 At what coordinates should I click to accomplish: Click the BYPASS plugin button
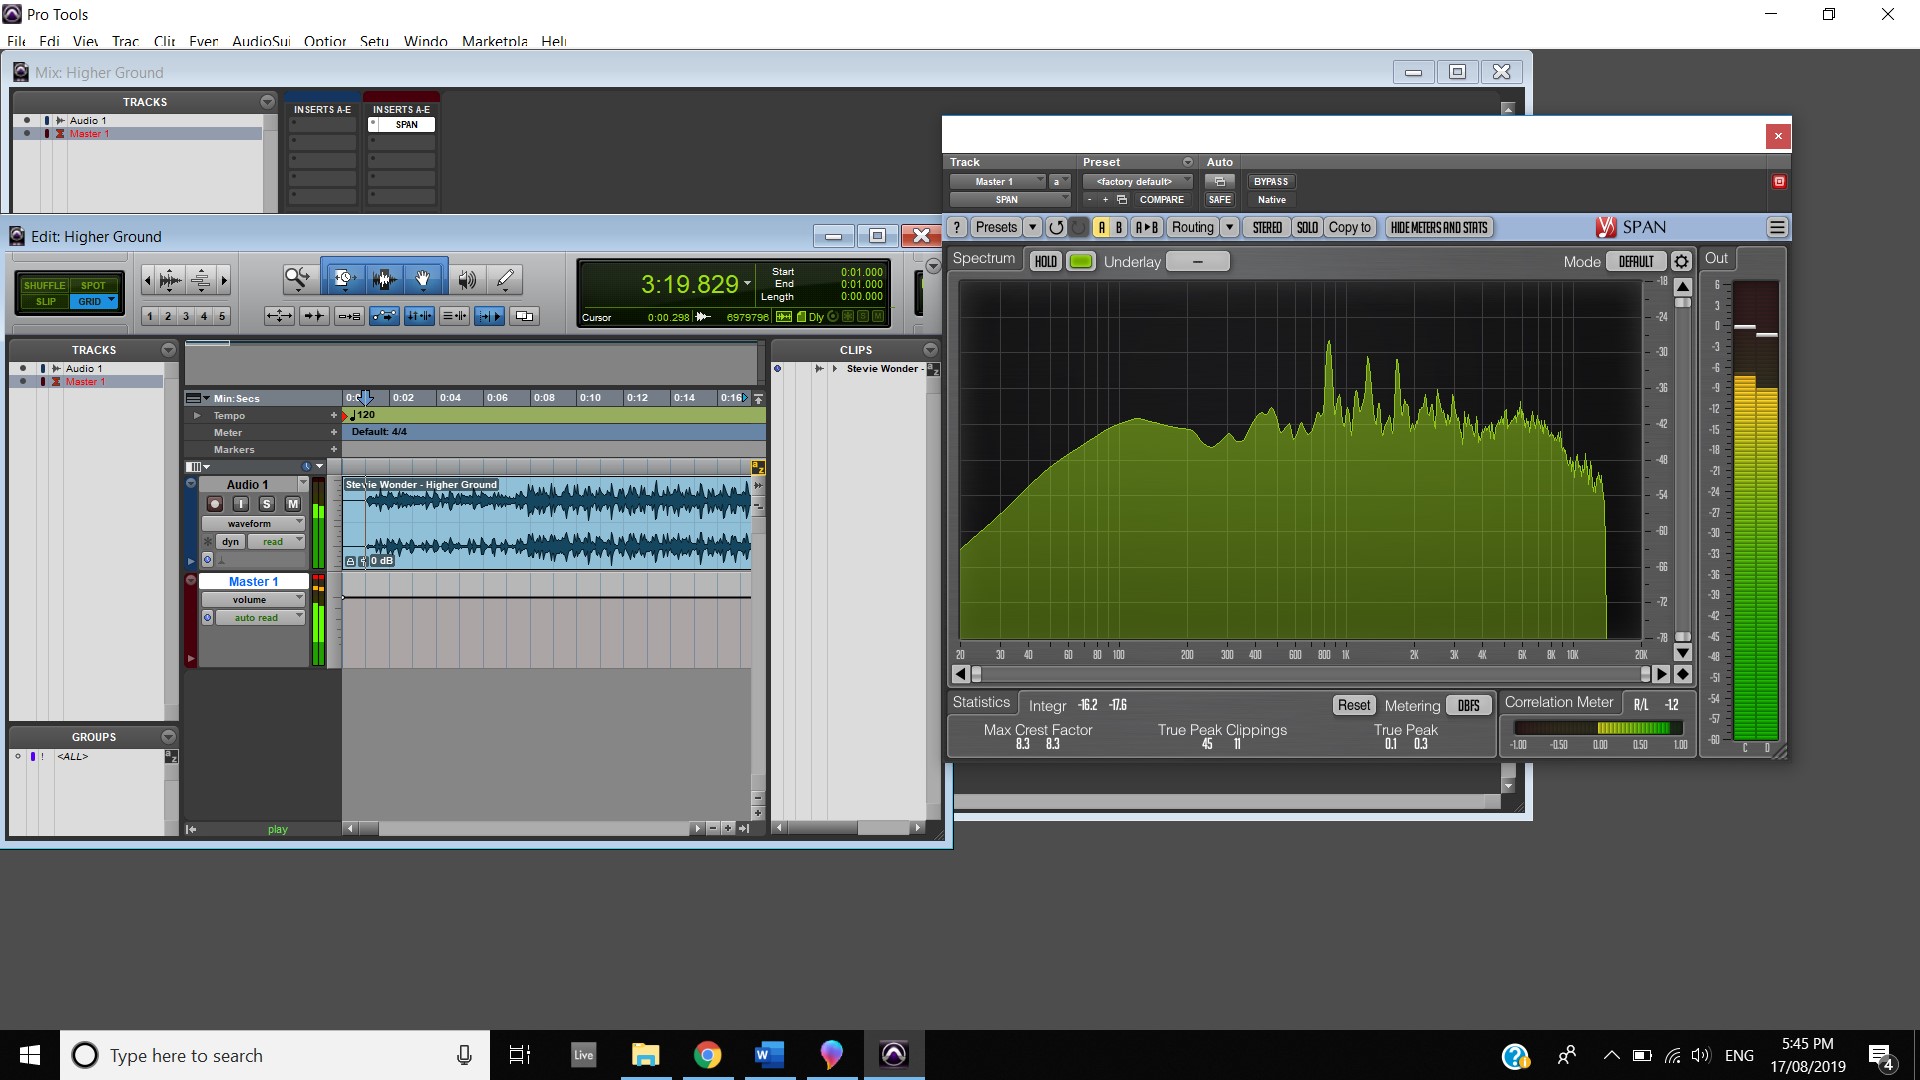[x=1271, y=181]
